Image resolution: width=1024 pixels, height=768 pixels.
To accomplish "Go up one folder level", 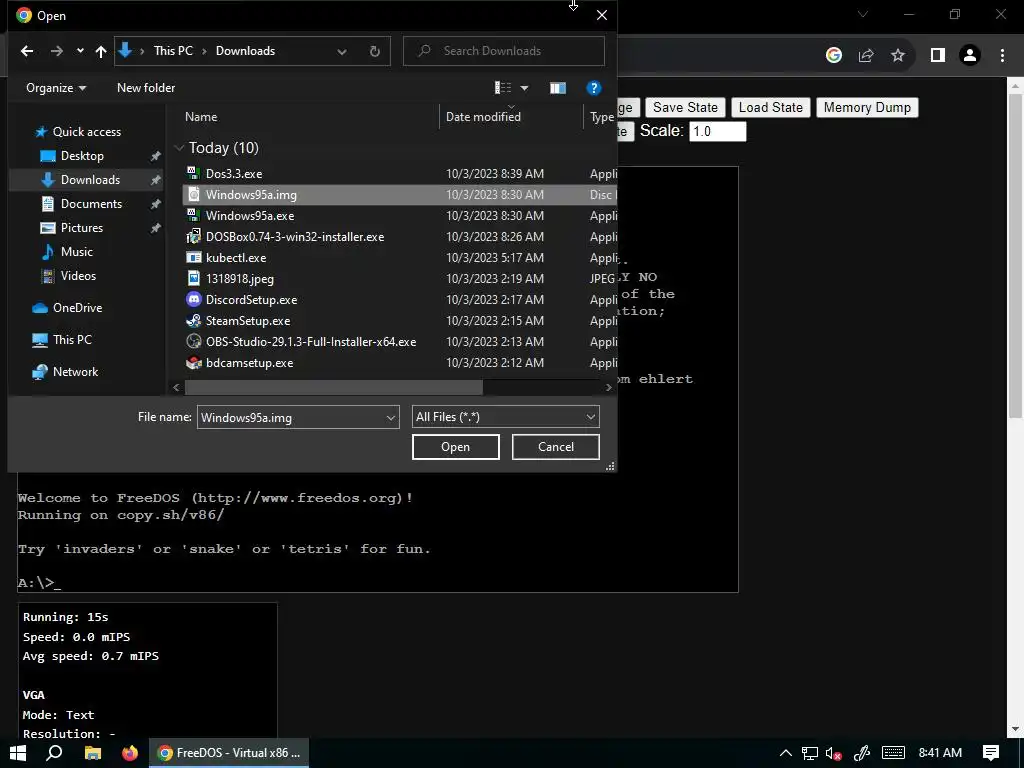I will tap(101, 51).
